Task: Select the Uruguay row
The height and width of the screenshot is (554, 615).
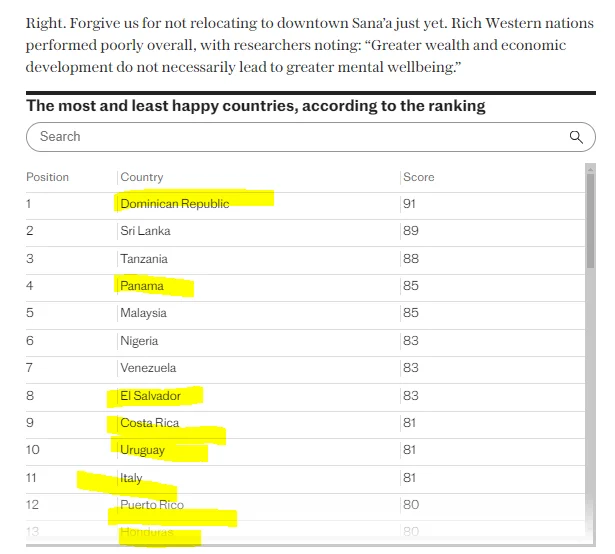Action: 306,450
